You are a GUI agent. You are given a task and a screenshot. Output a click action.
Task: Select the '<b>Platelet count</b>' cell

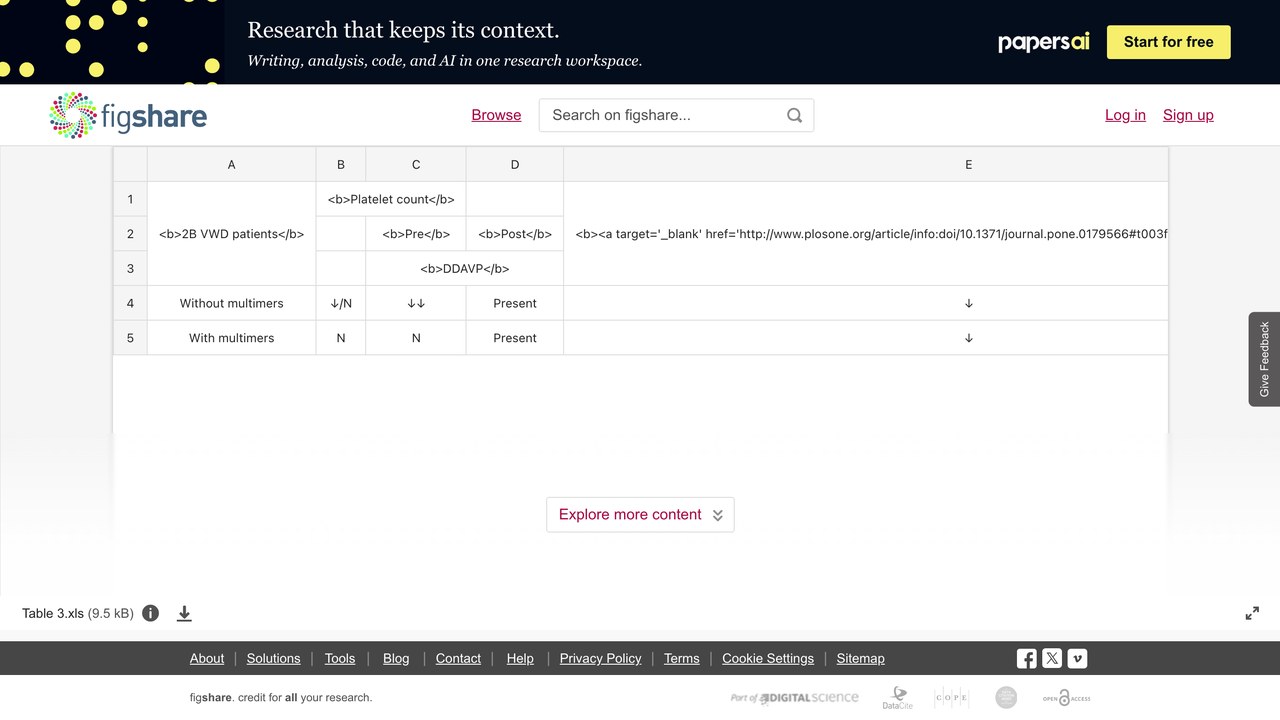(x=391, y=199)
